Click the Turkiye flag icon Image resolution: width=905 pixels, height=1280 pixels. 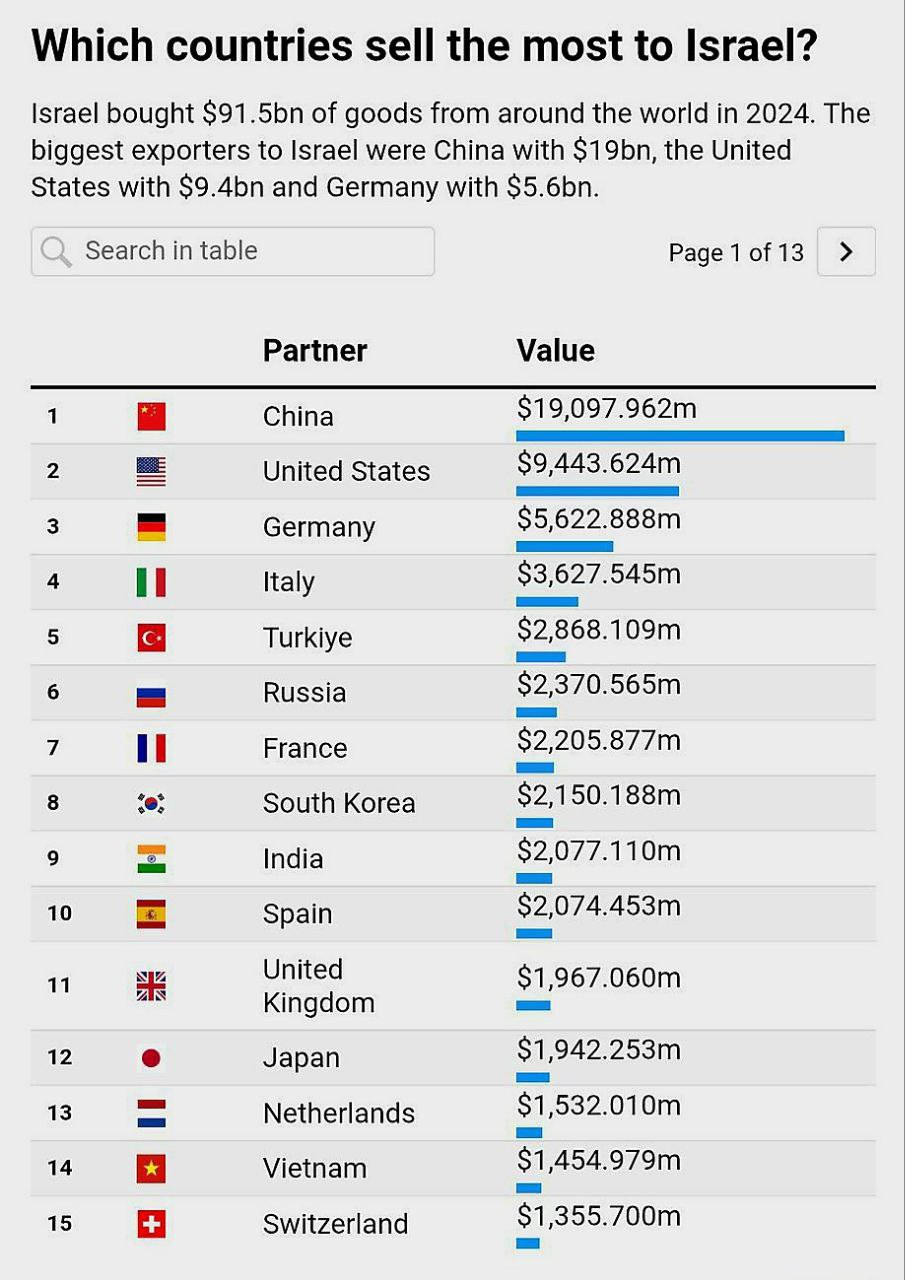pyautogui.click(x=151, y=637)
